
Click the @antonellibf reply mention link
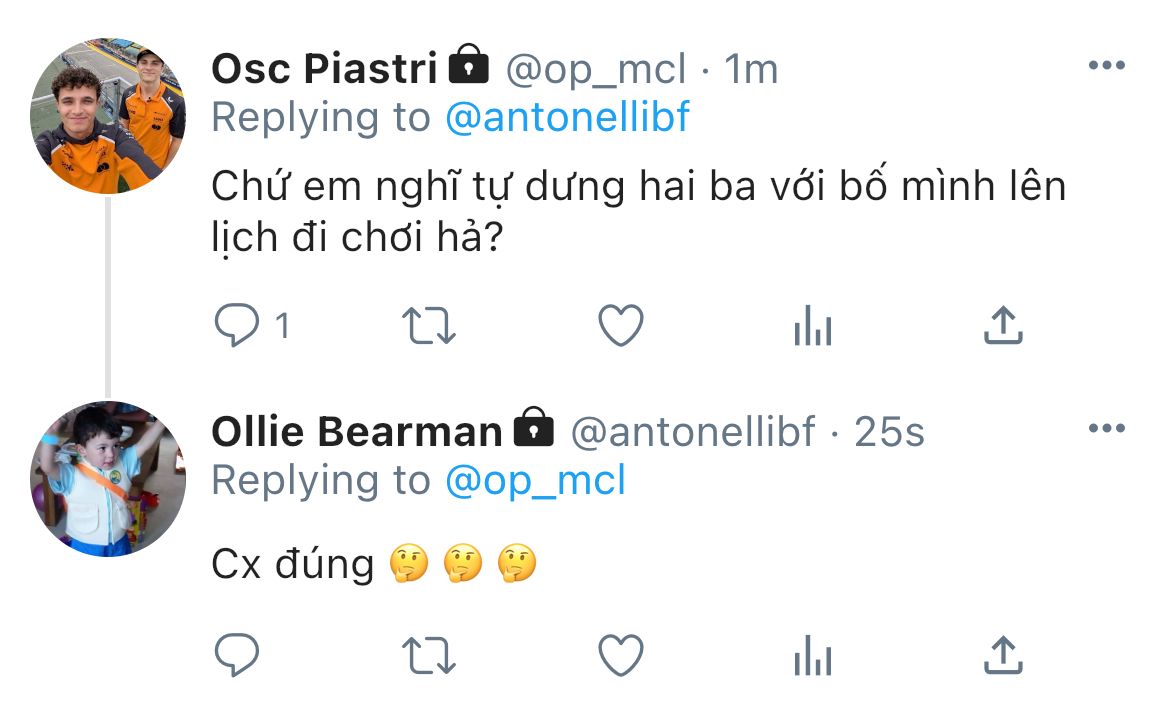click(x=566, y=118)
